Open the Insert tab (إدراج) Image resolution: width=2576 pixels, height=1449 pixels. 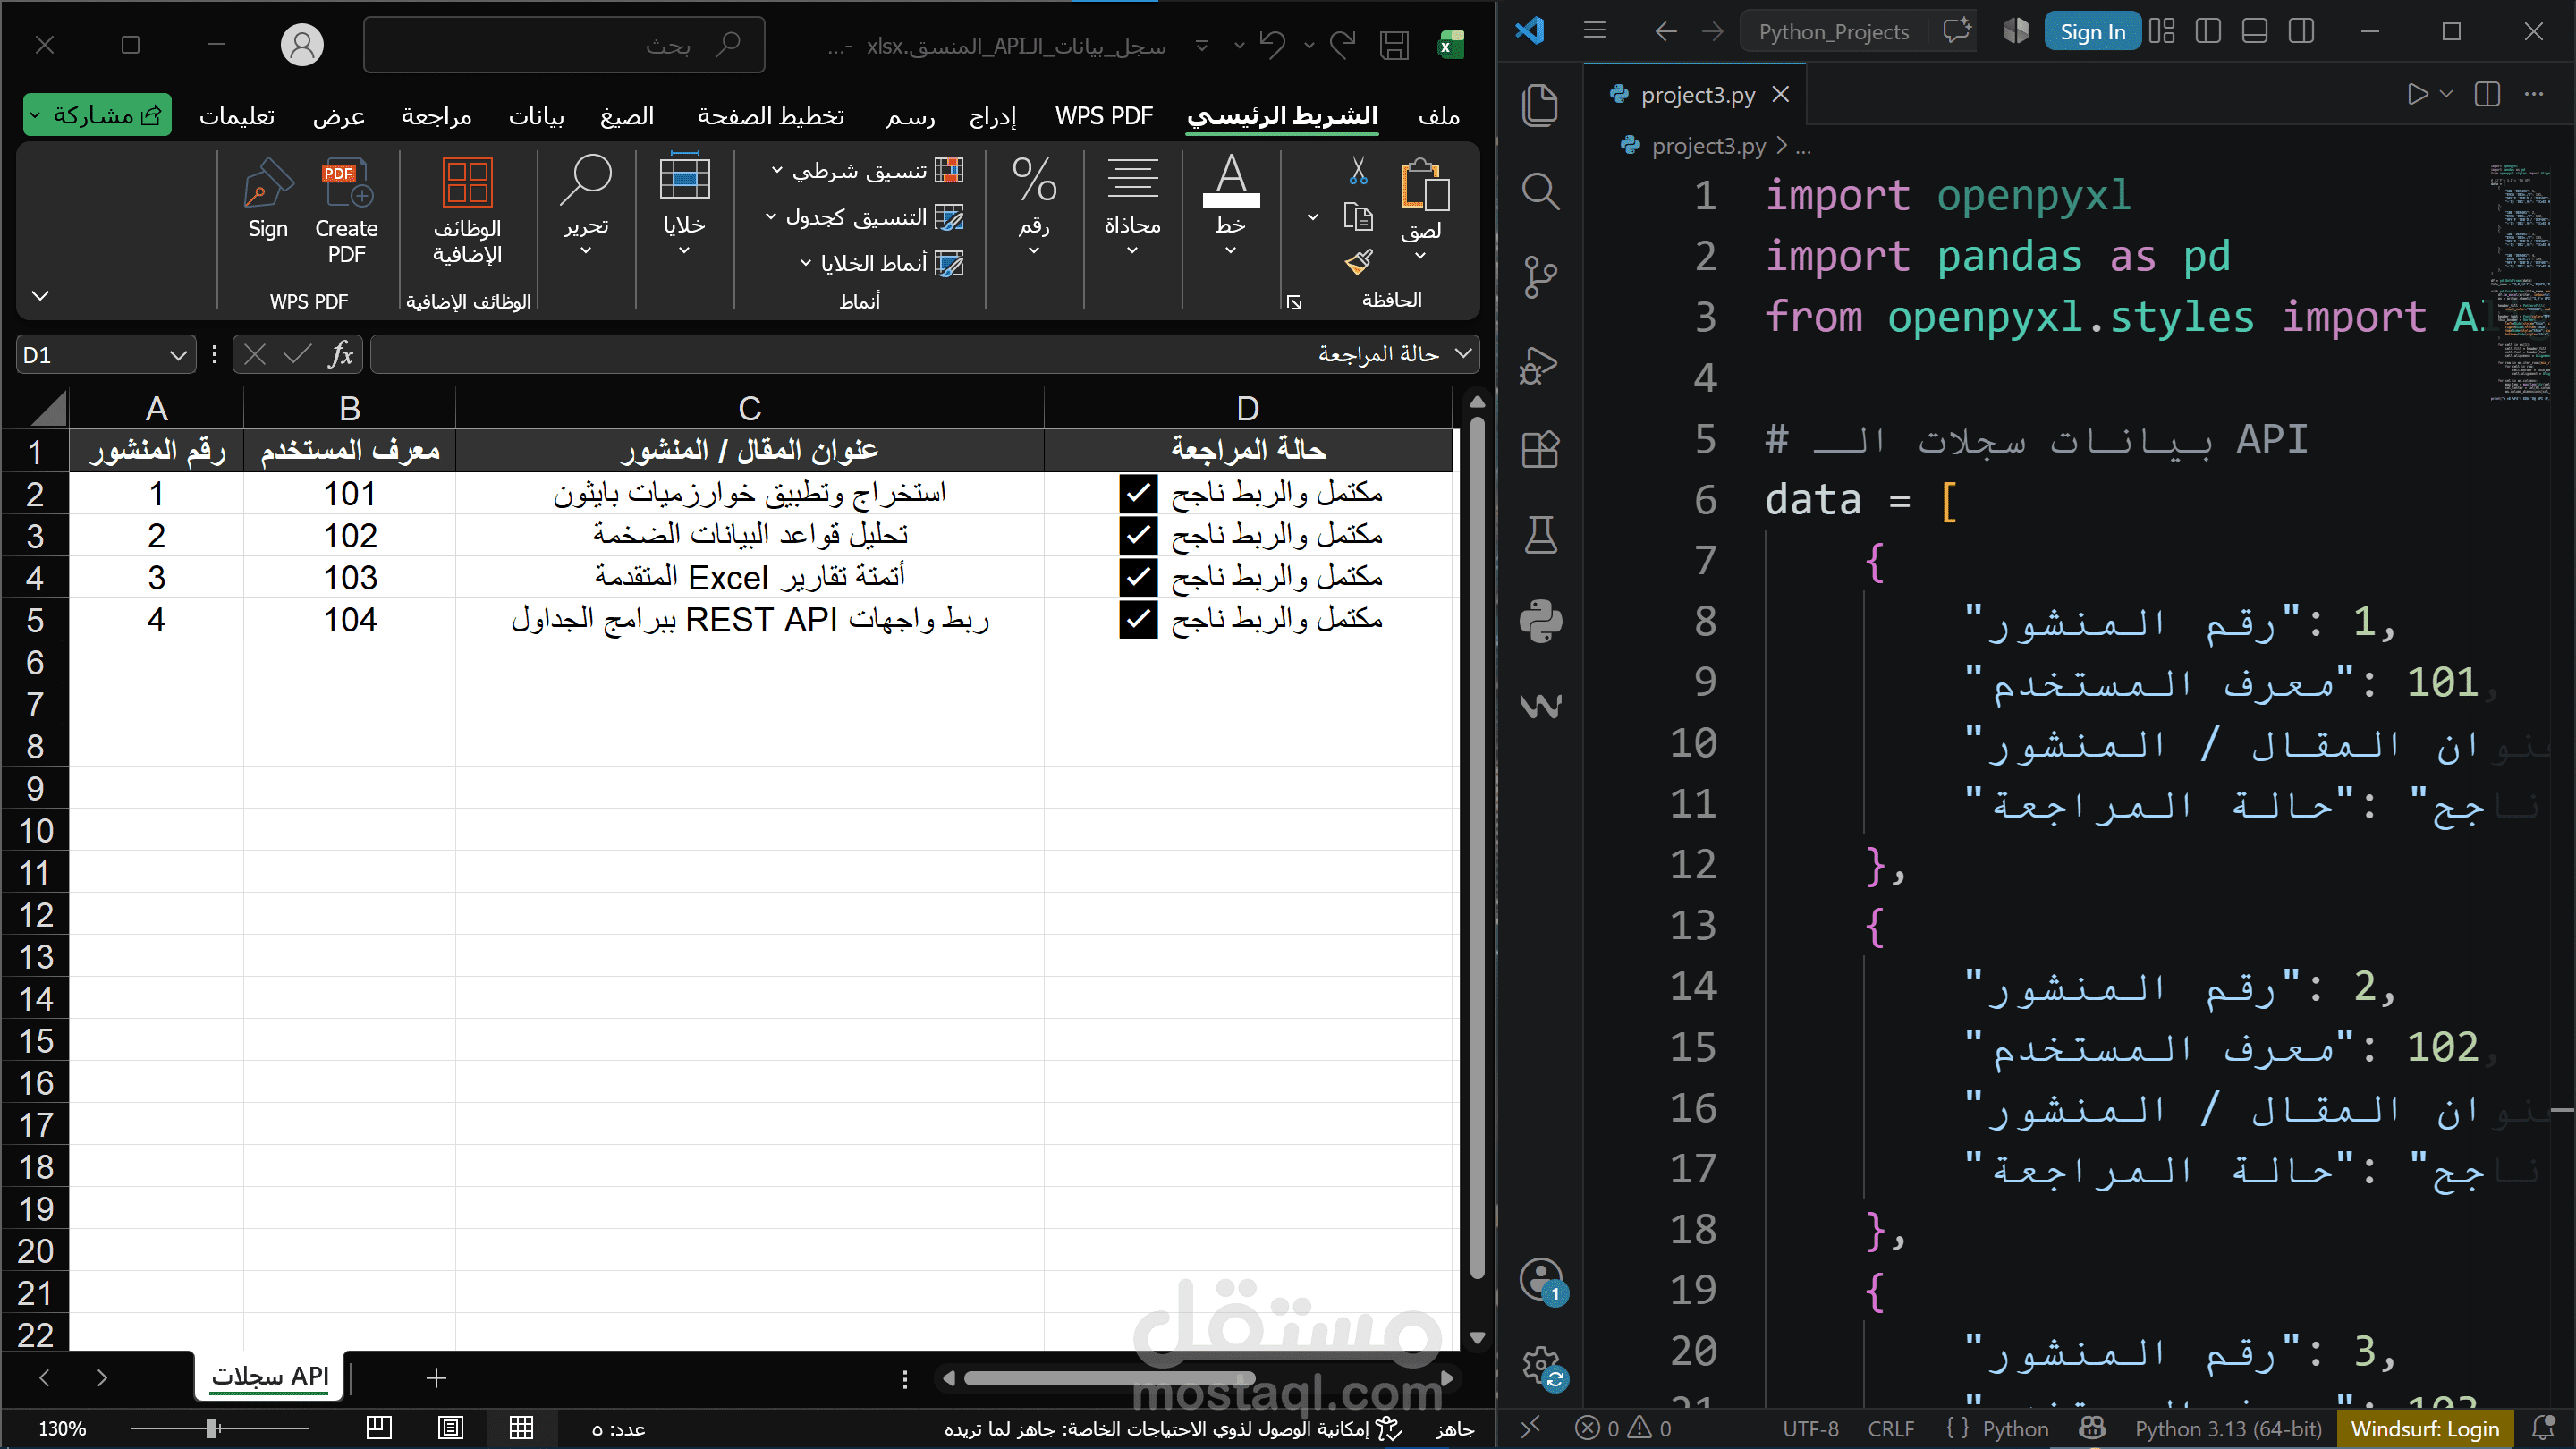(992, 116)
